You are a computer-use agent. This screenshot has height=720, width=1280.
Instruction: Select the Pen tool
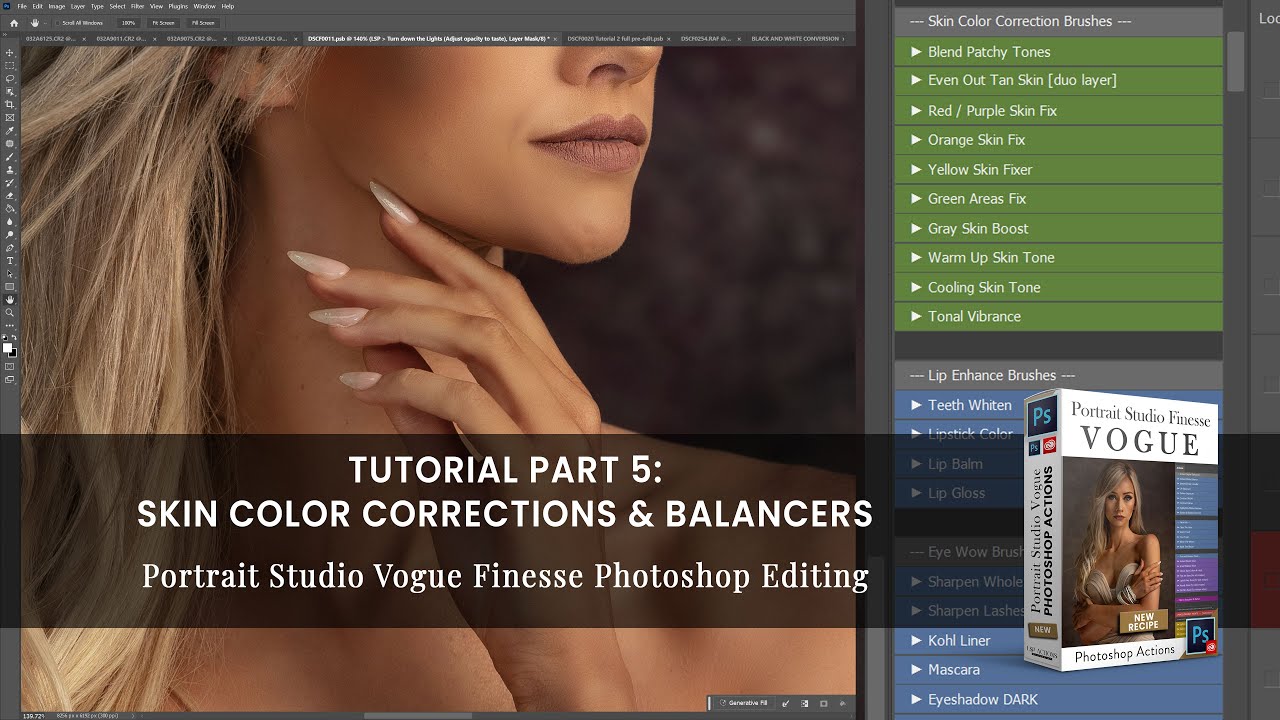click(10, 247)
